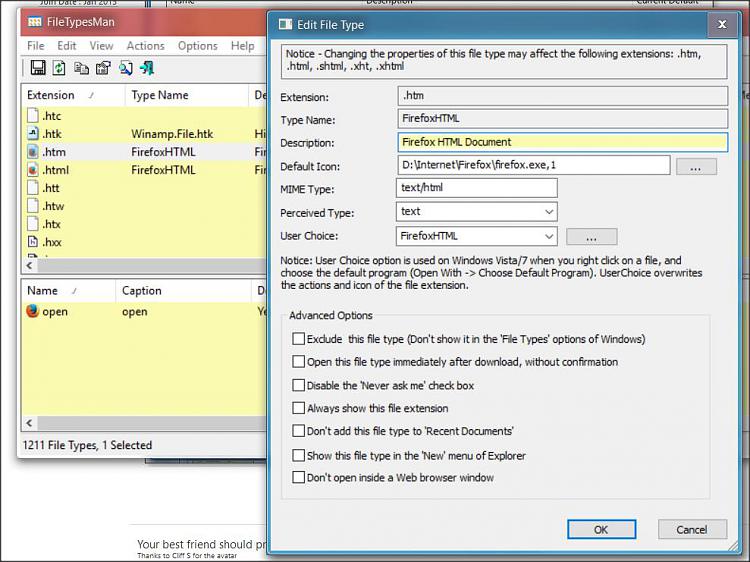Enable Always show this file extension

tap(298, 408)
